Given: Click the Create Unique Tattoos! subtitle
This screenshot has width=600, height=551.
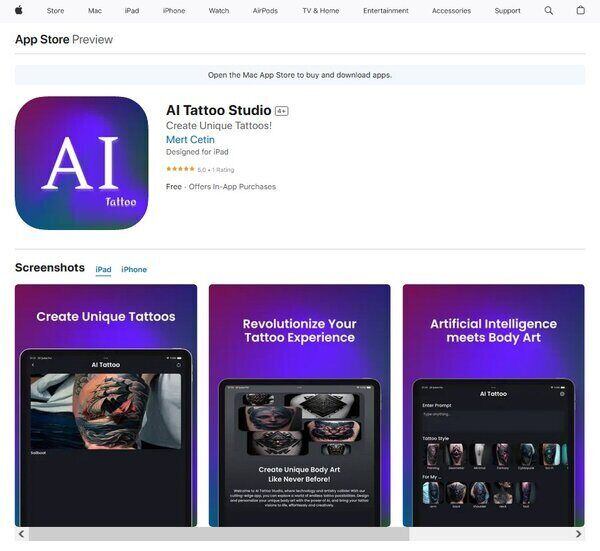Looking at the screenshot, I should pos(219,126).
